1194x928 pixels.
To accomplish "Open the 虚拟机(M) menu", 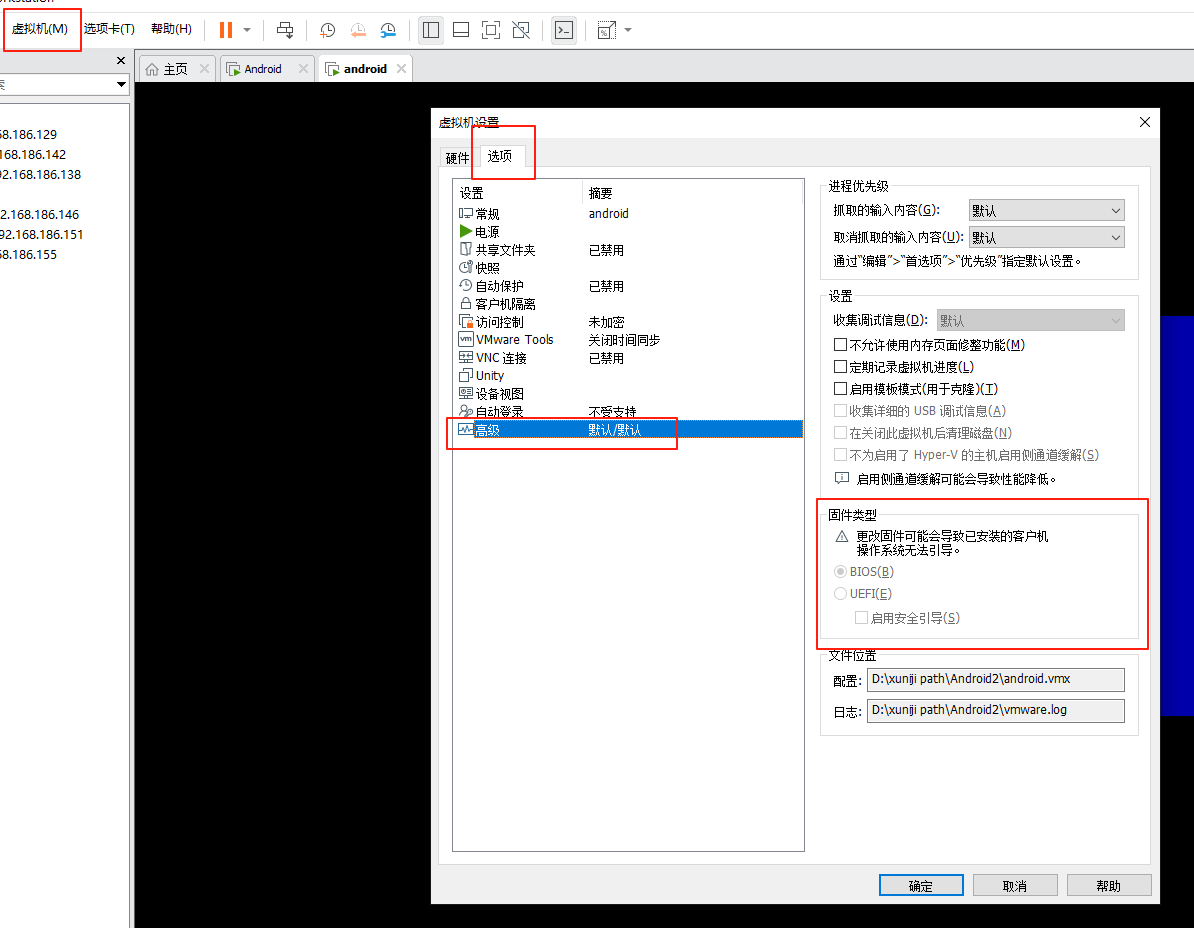I will (x=40, y=29).
